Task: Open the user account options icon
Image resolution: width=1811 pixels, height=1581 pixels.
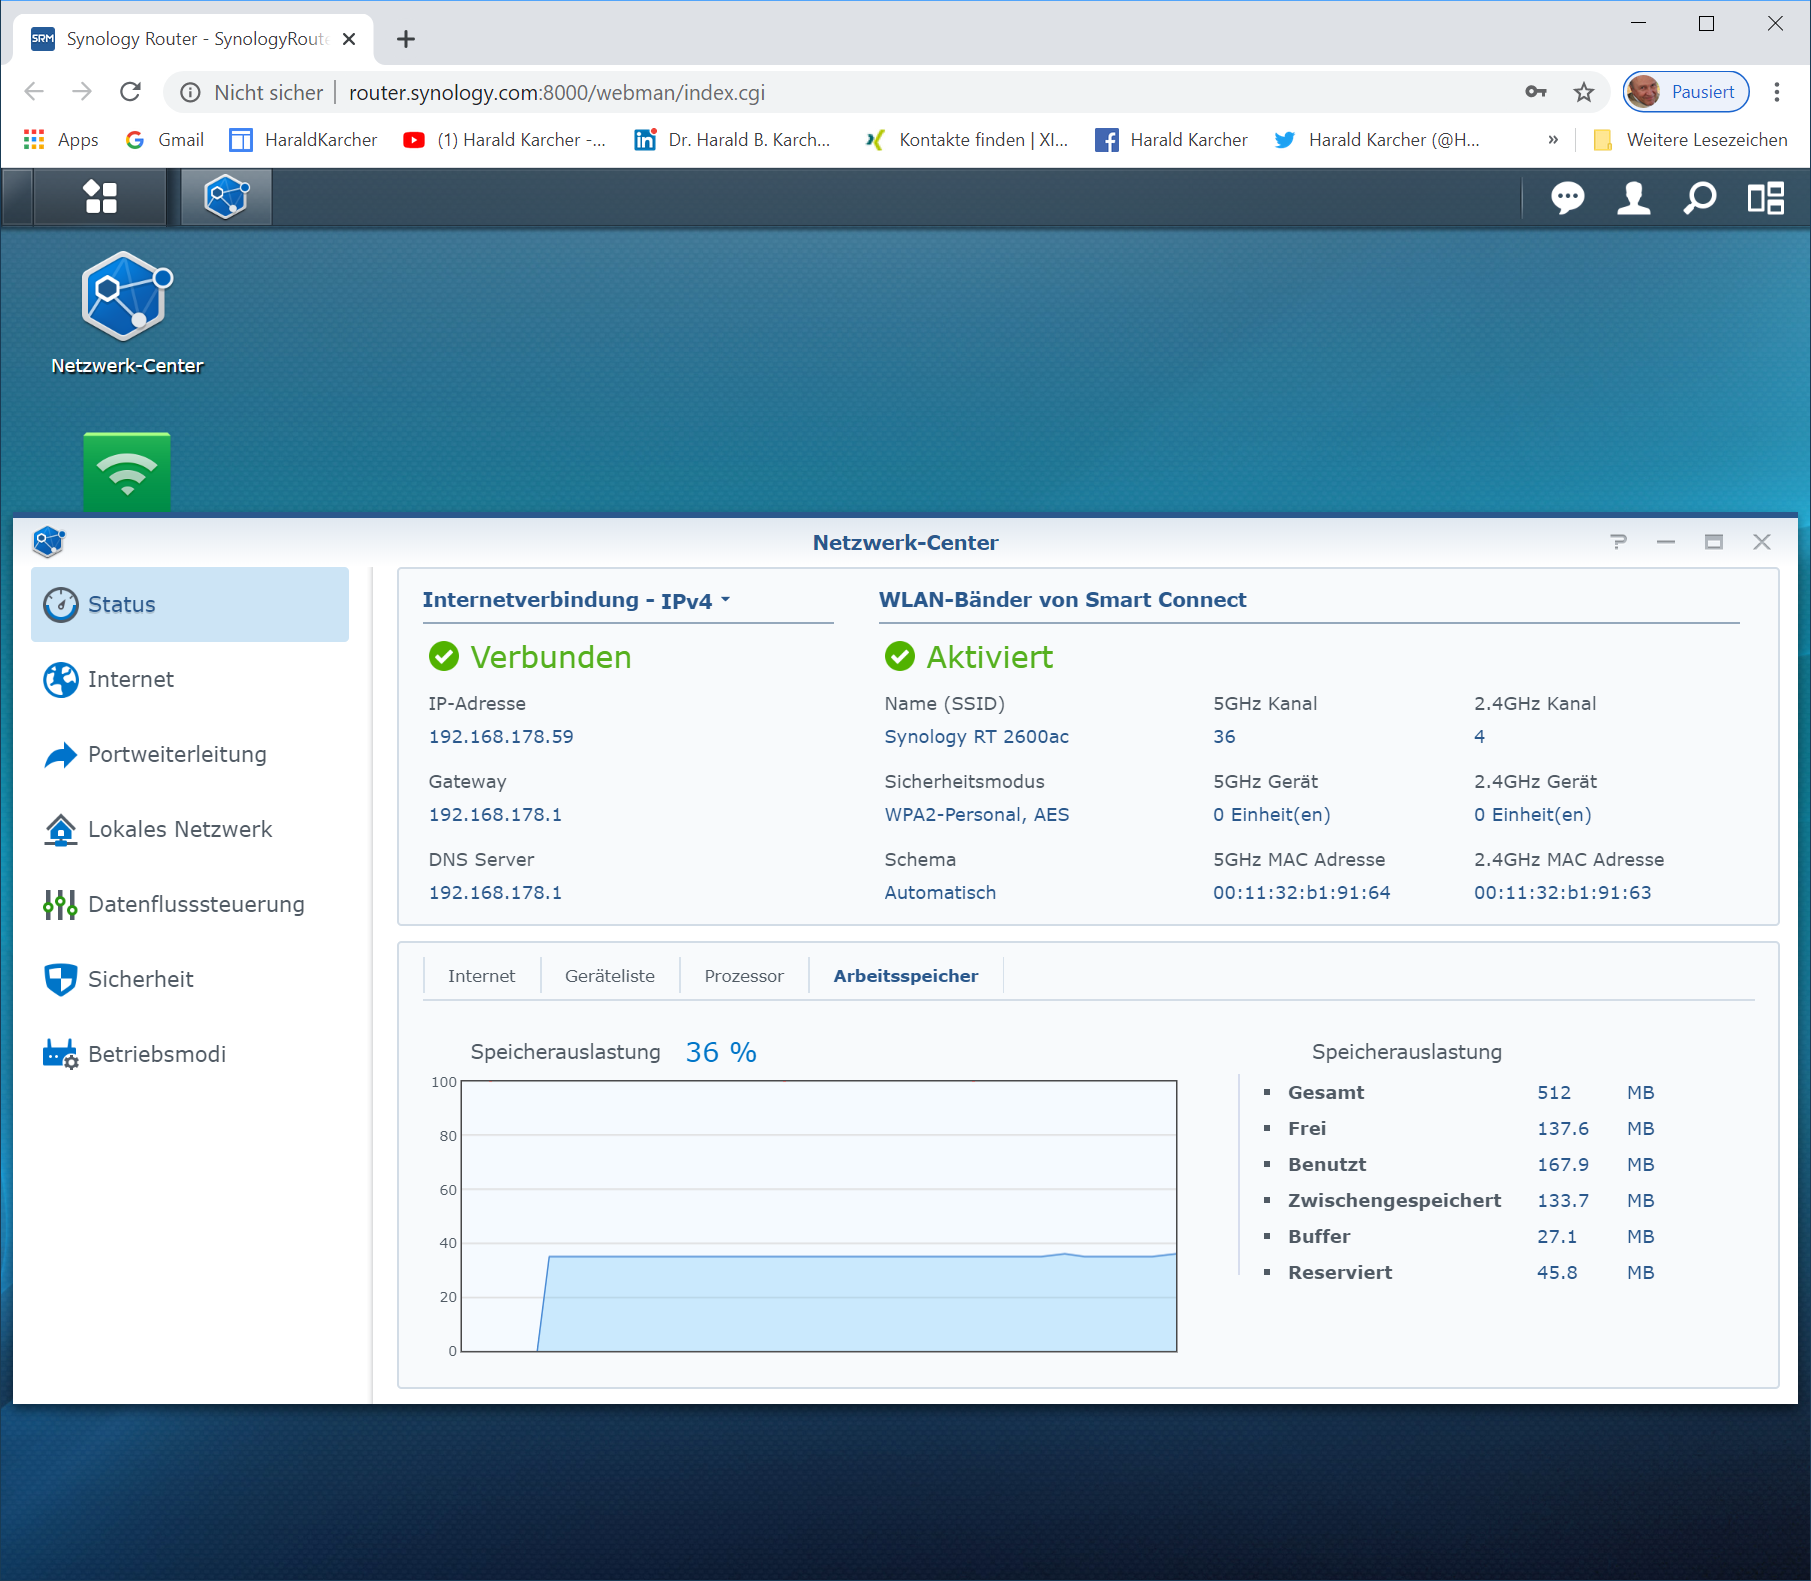Action: pyautogui.click(x=1633, y=198)
